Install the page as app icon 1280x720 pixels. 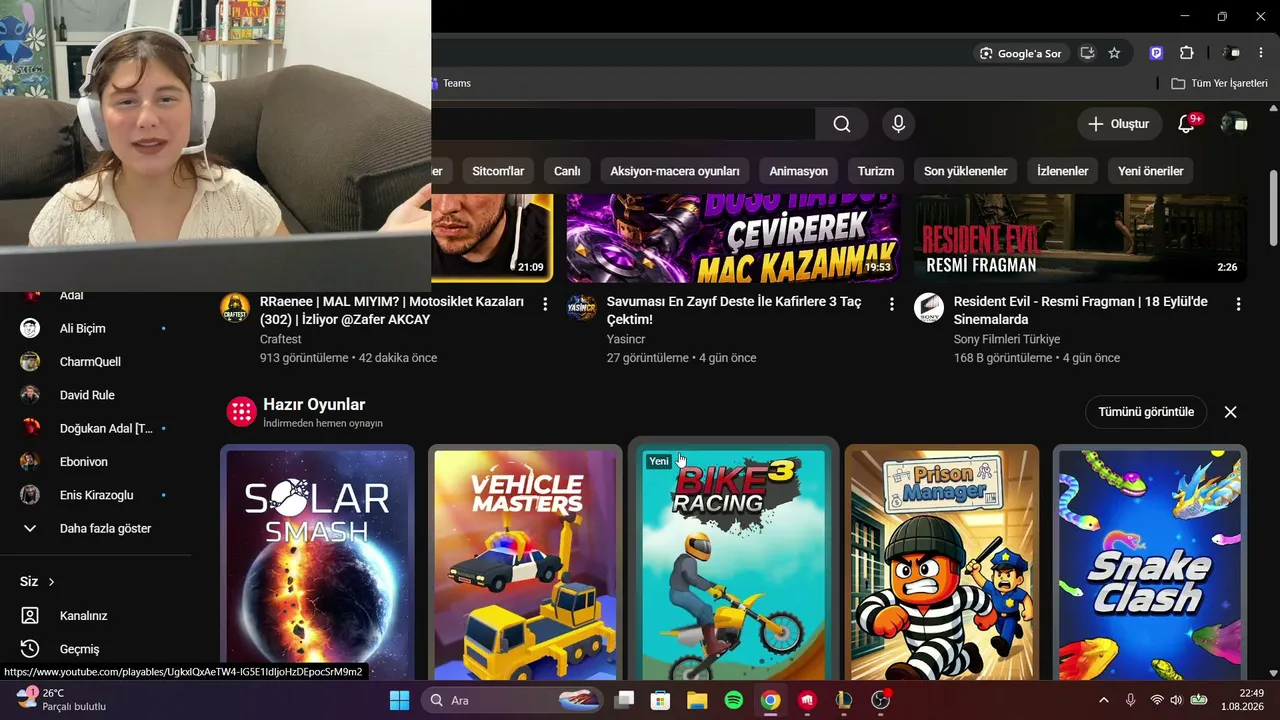click(x=1087, y=53)
